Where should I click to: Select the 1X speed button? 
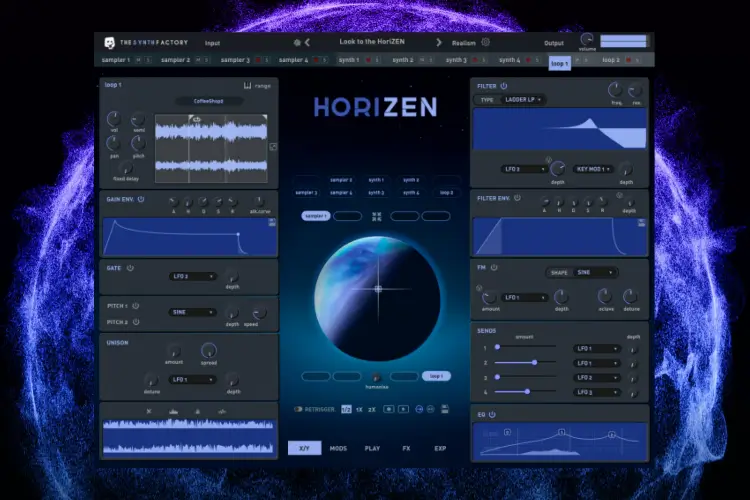click(x=359, y=410)
